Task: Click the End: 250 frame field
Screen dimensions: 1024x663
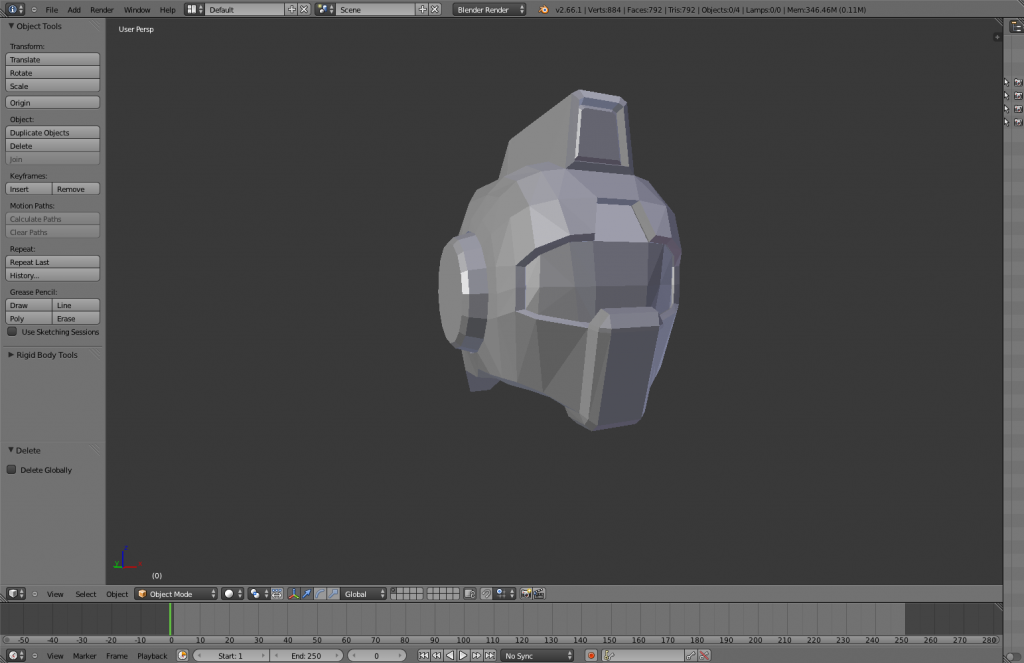Action: (x=306, y=656)
